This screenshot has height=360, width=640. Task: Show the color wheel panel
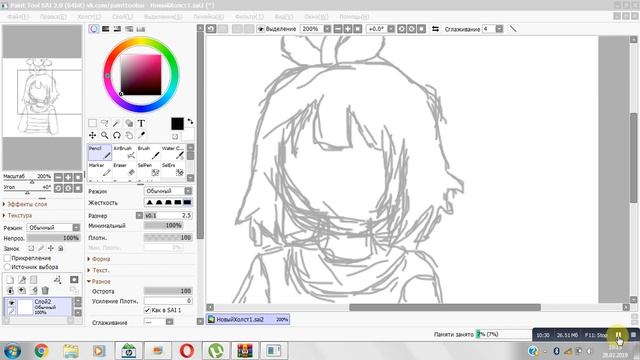pyautogui.click(x=94, y=29)
